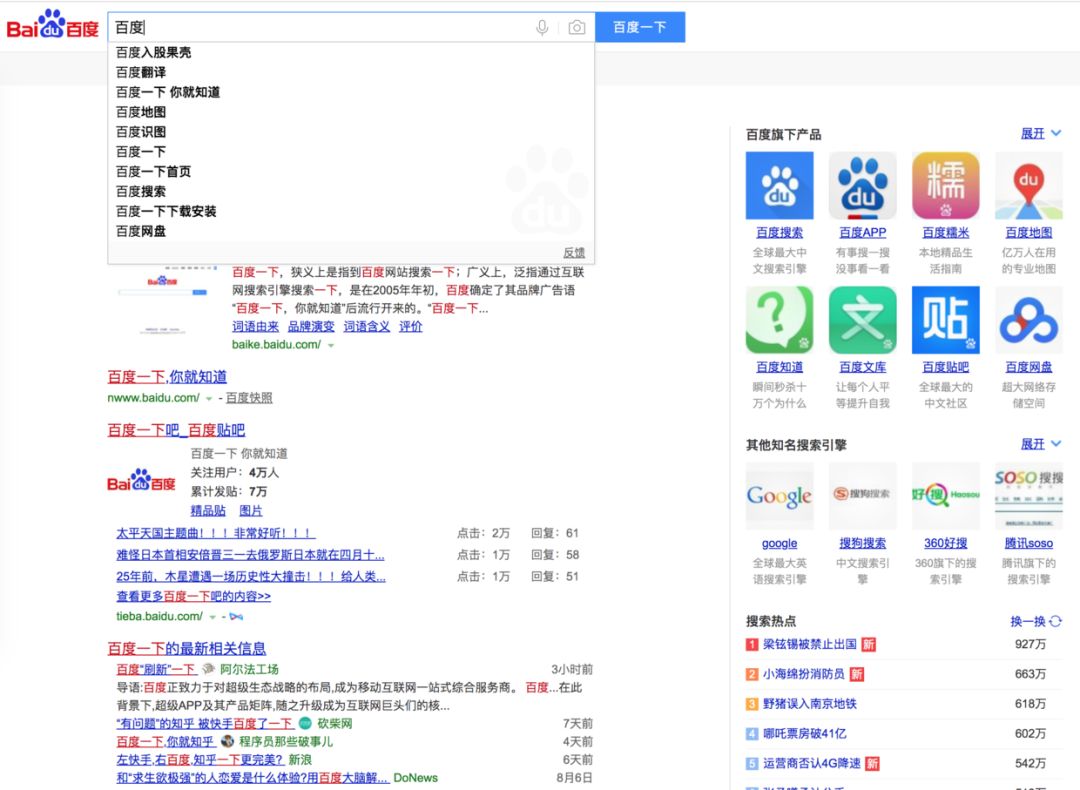Image resolution: width=1080 pixels, height=790 pixels.
Task: Open the 图片 link under Tieba
Action: (251, 510)
